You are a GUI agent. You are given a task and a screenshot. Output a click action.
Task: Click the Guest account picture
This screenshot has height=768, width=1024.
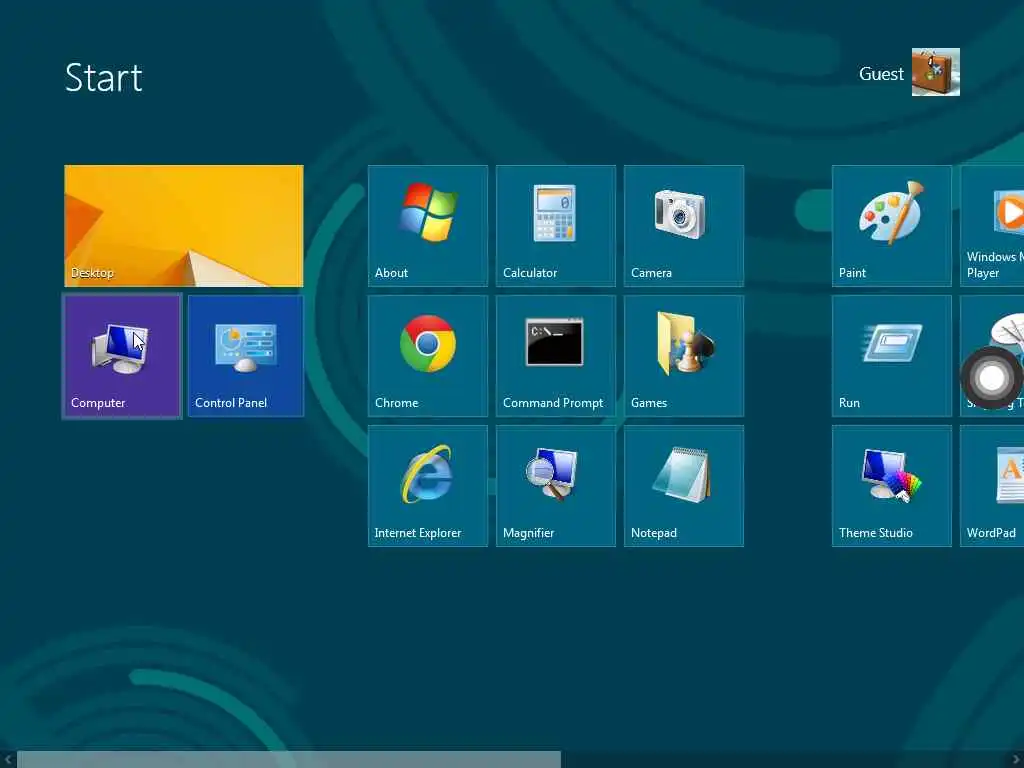936,72
